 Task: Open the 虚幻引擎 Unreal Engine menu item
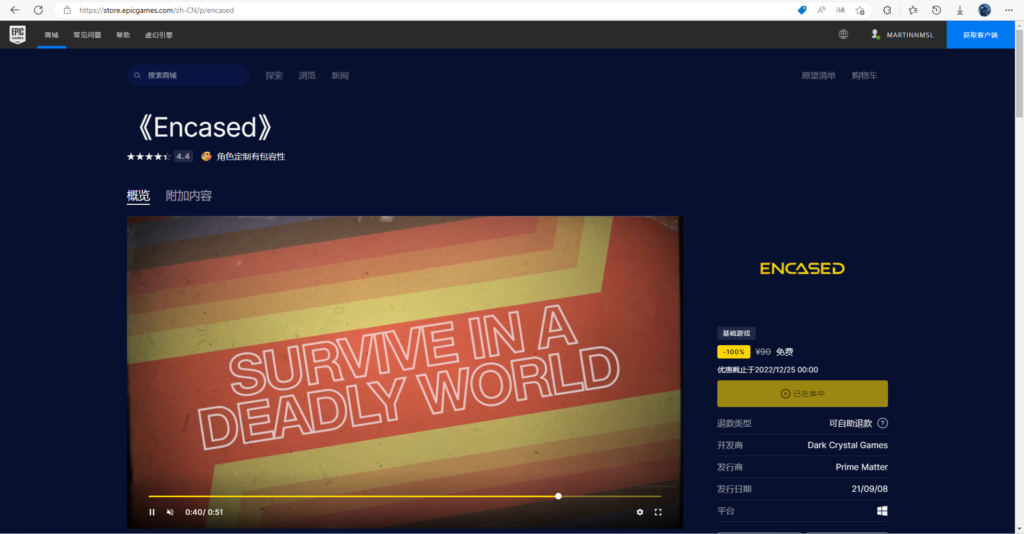[x=159, y=35]
